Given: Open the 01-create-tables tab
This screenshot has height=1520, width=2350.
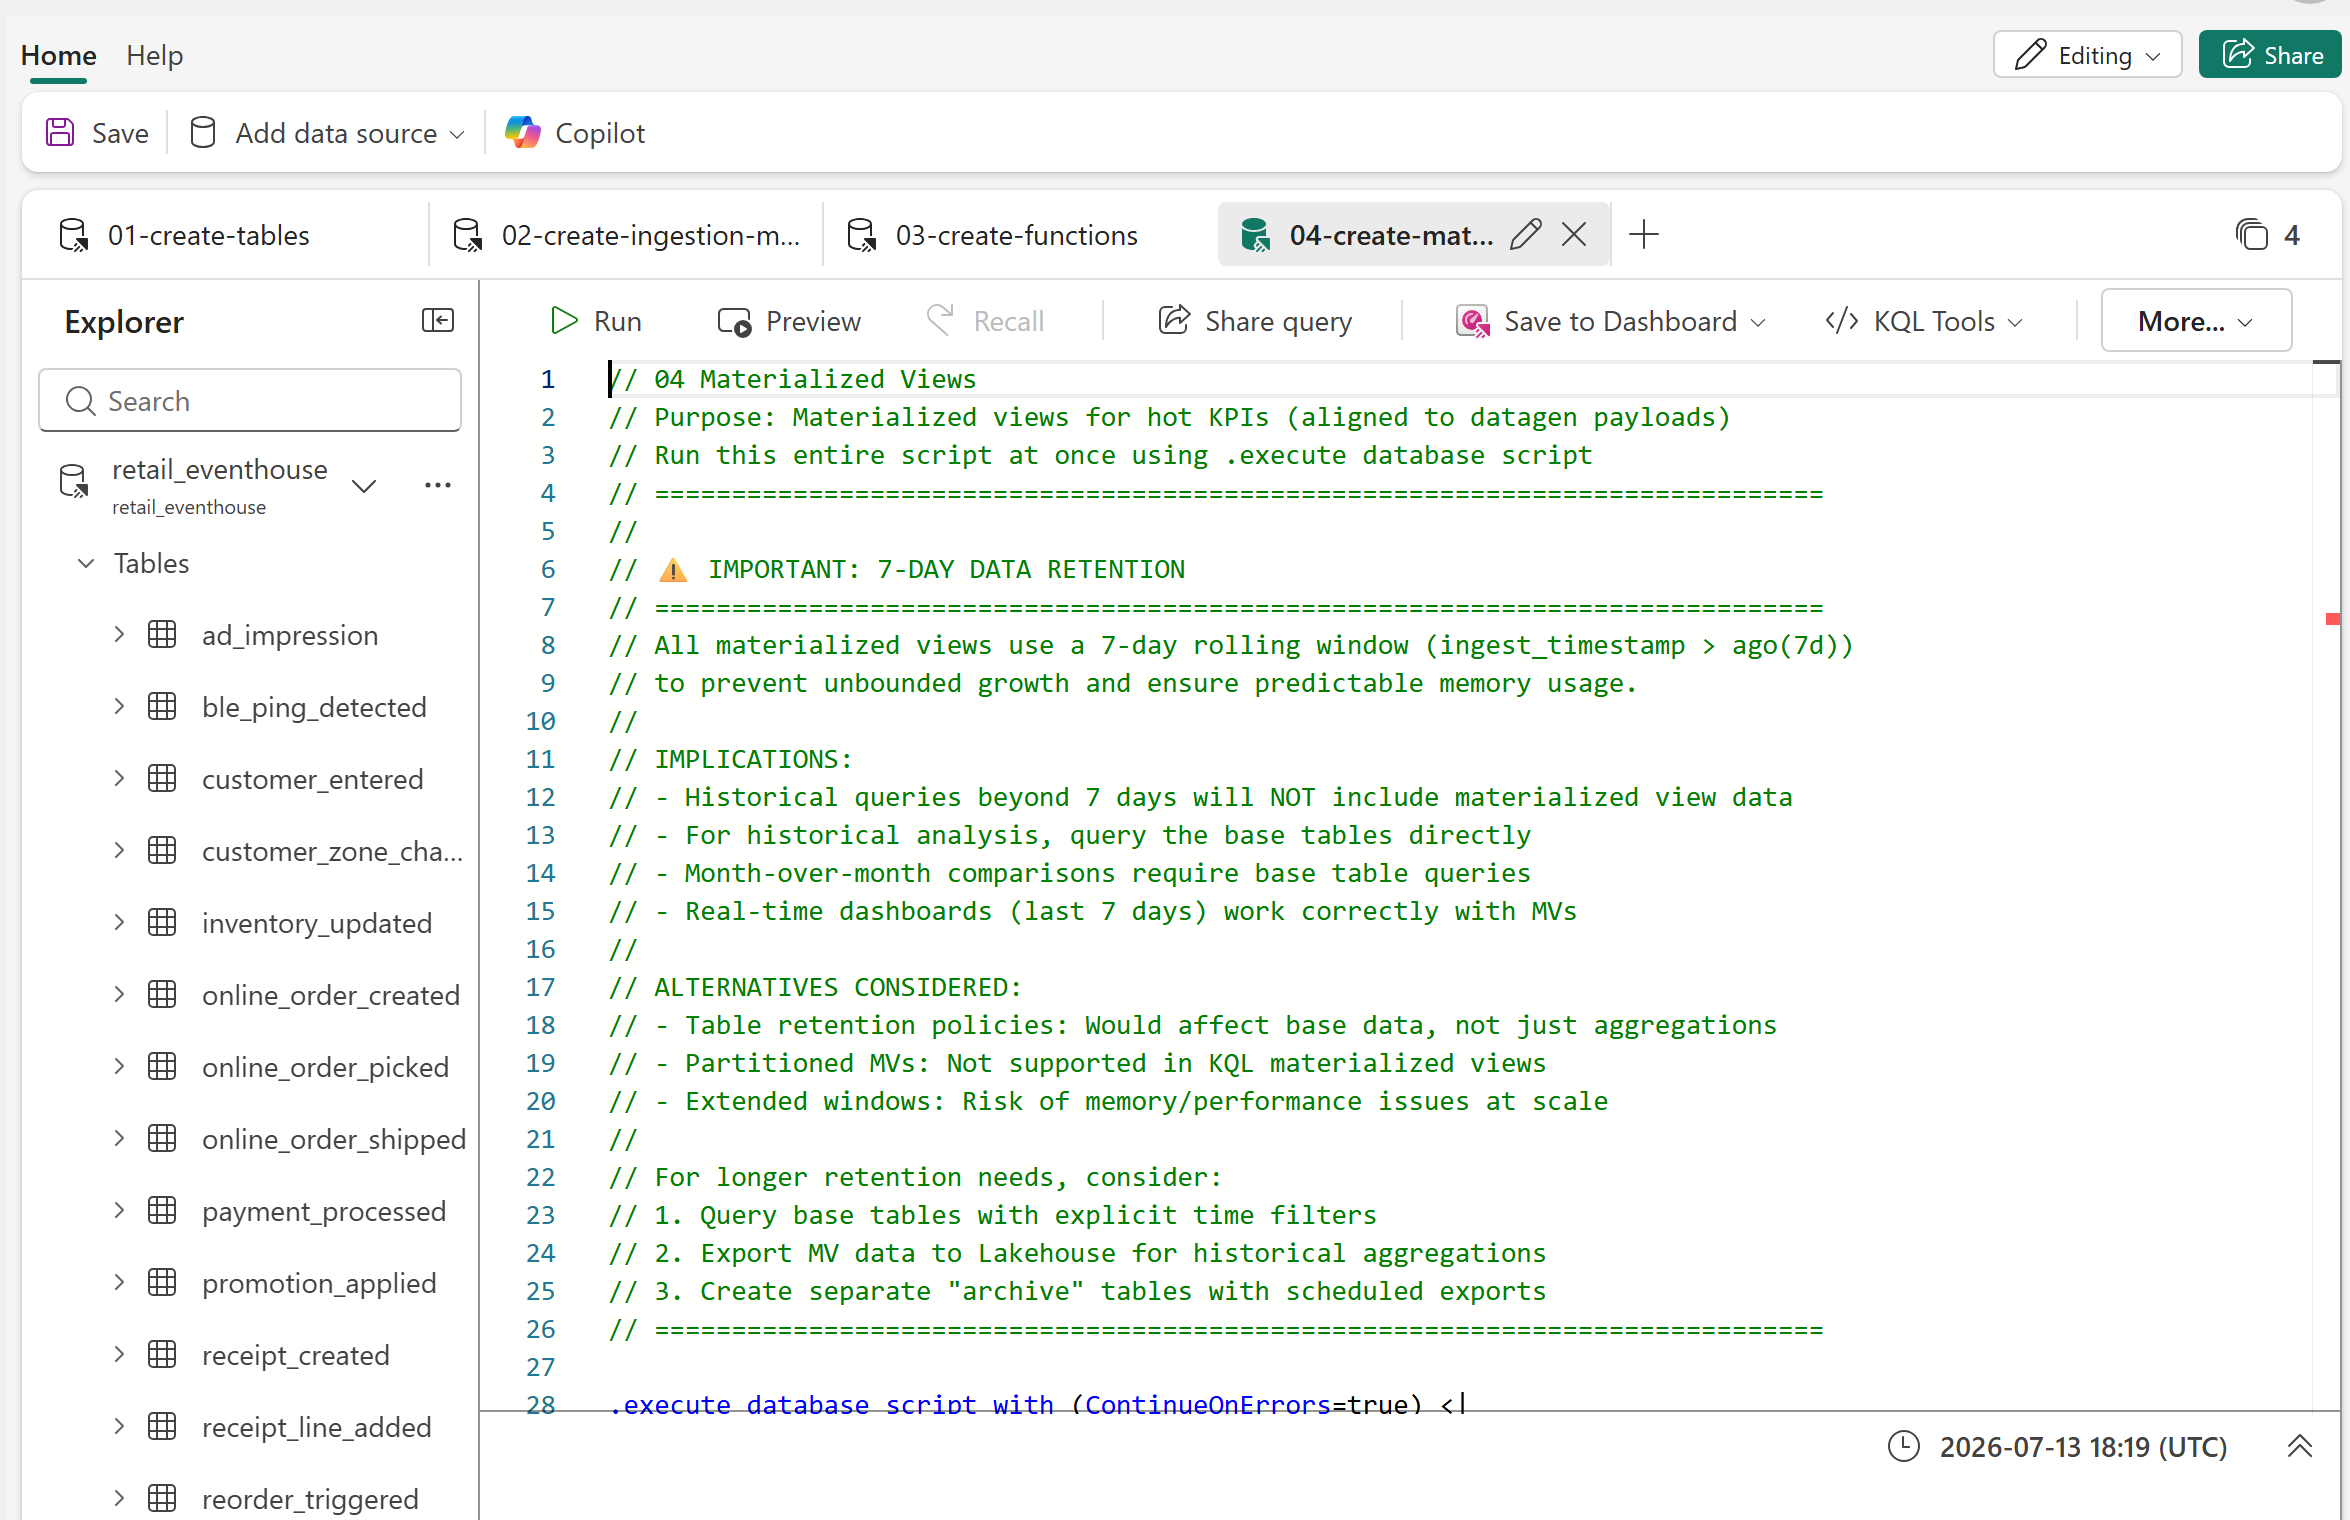Looking at the screenshot, I should pos(208,235).
